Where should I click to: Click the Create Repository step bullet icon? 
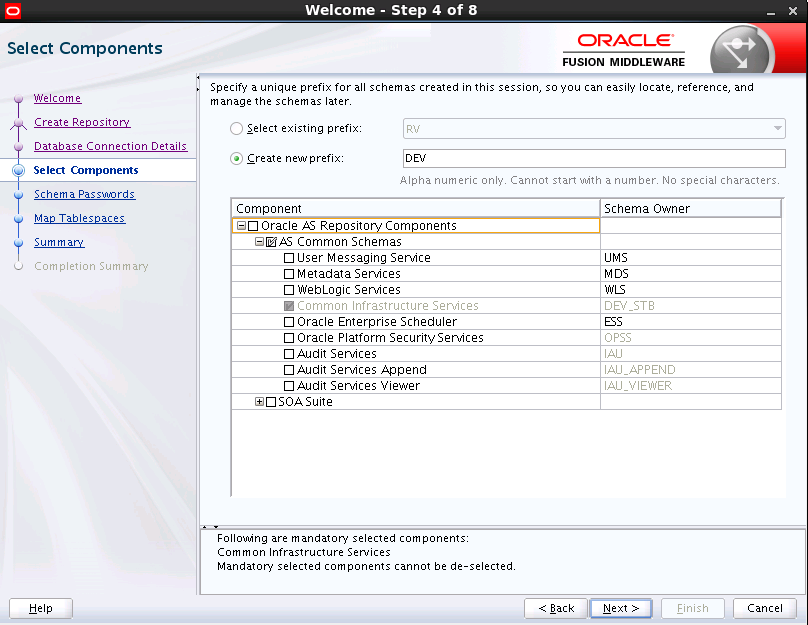19,123
